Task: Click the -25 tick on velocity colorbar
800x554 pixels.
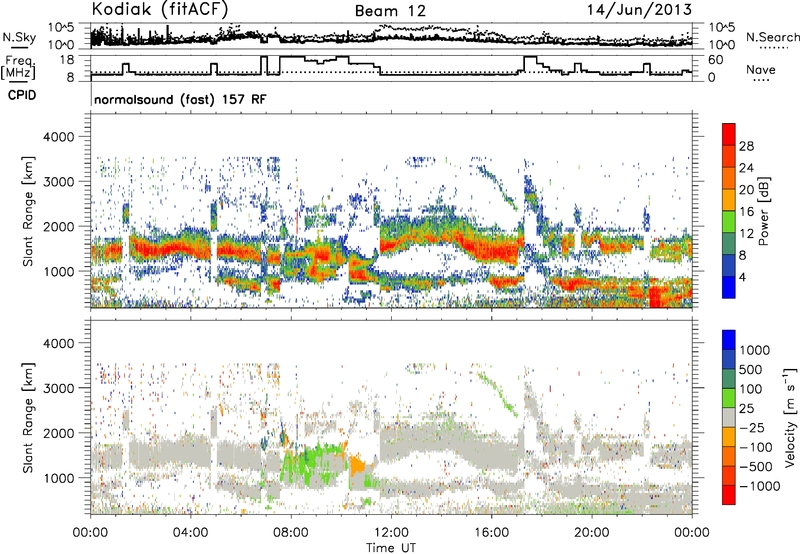Action: (752, 427)
